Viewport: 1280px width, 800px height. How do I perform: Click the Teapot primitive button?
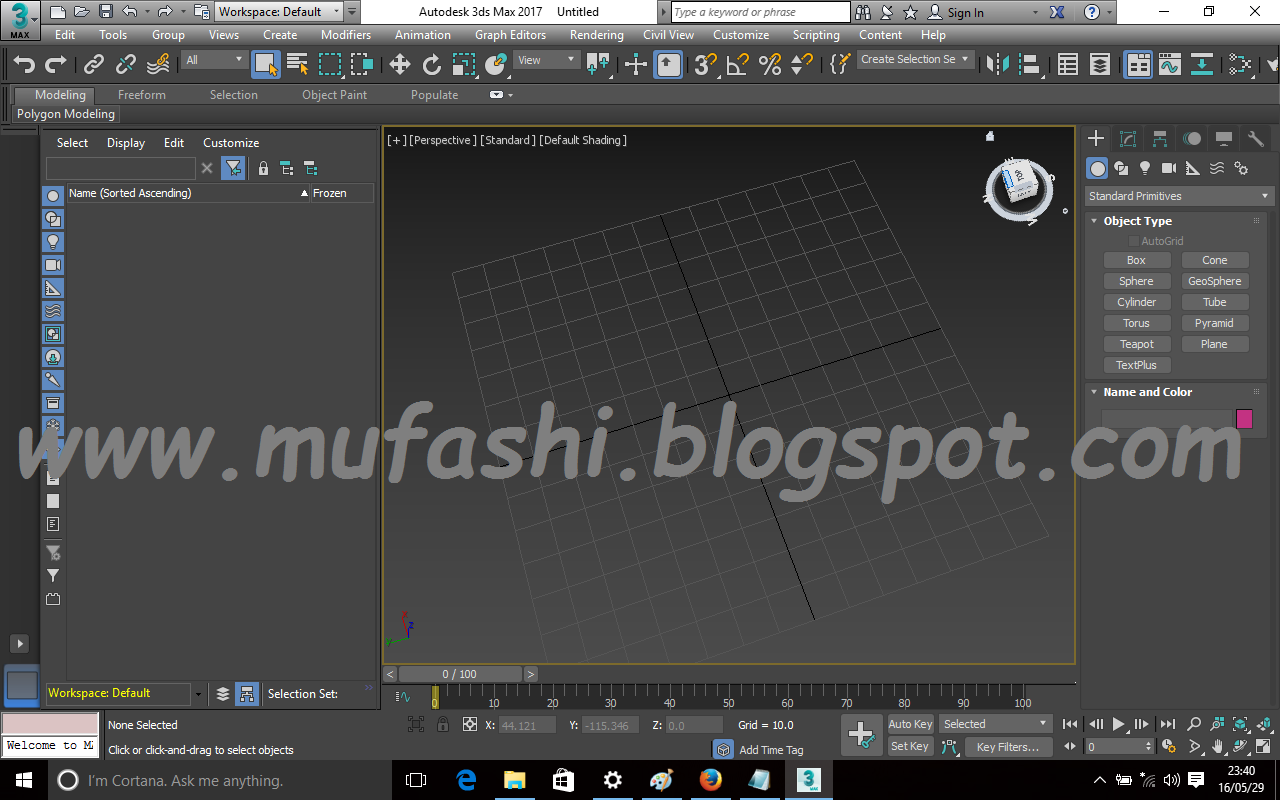pos(1137,344)
